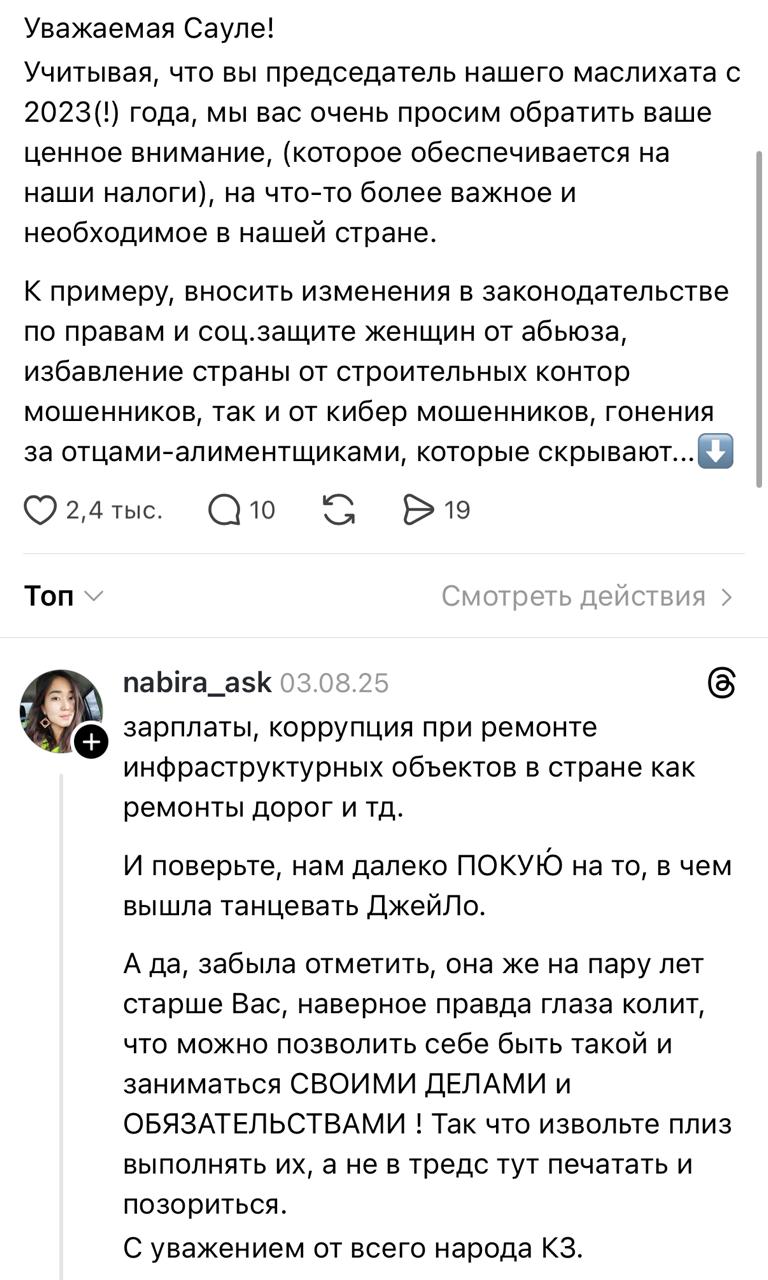Share the post with the paper plane icon
Image resolution: width=768 pixels, height=1280 pixels.
click(415, 511)
